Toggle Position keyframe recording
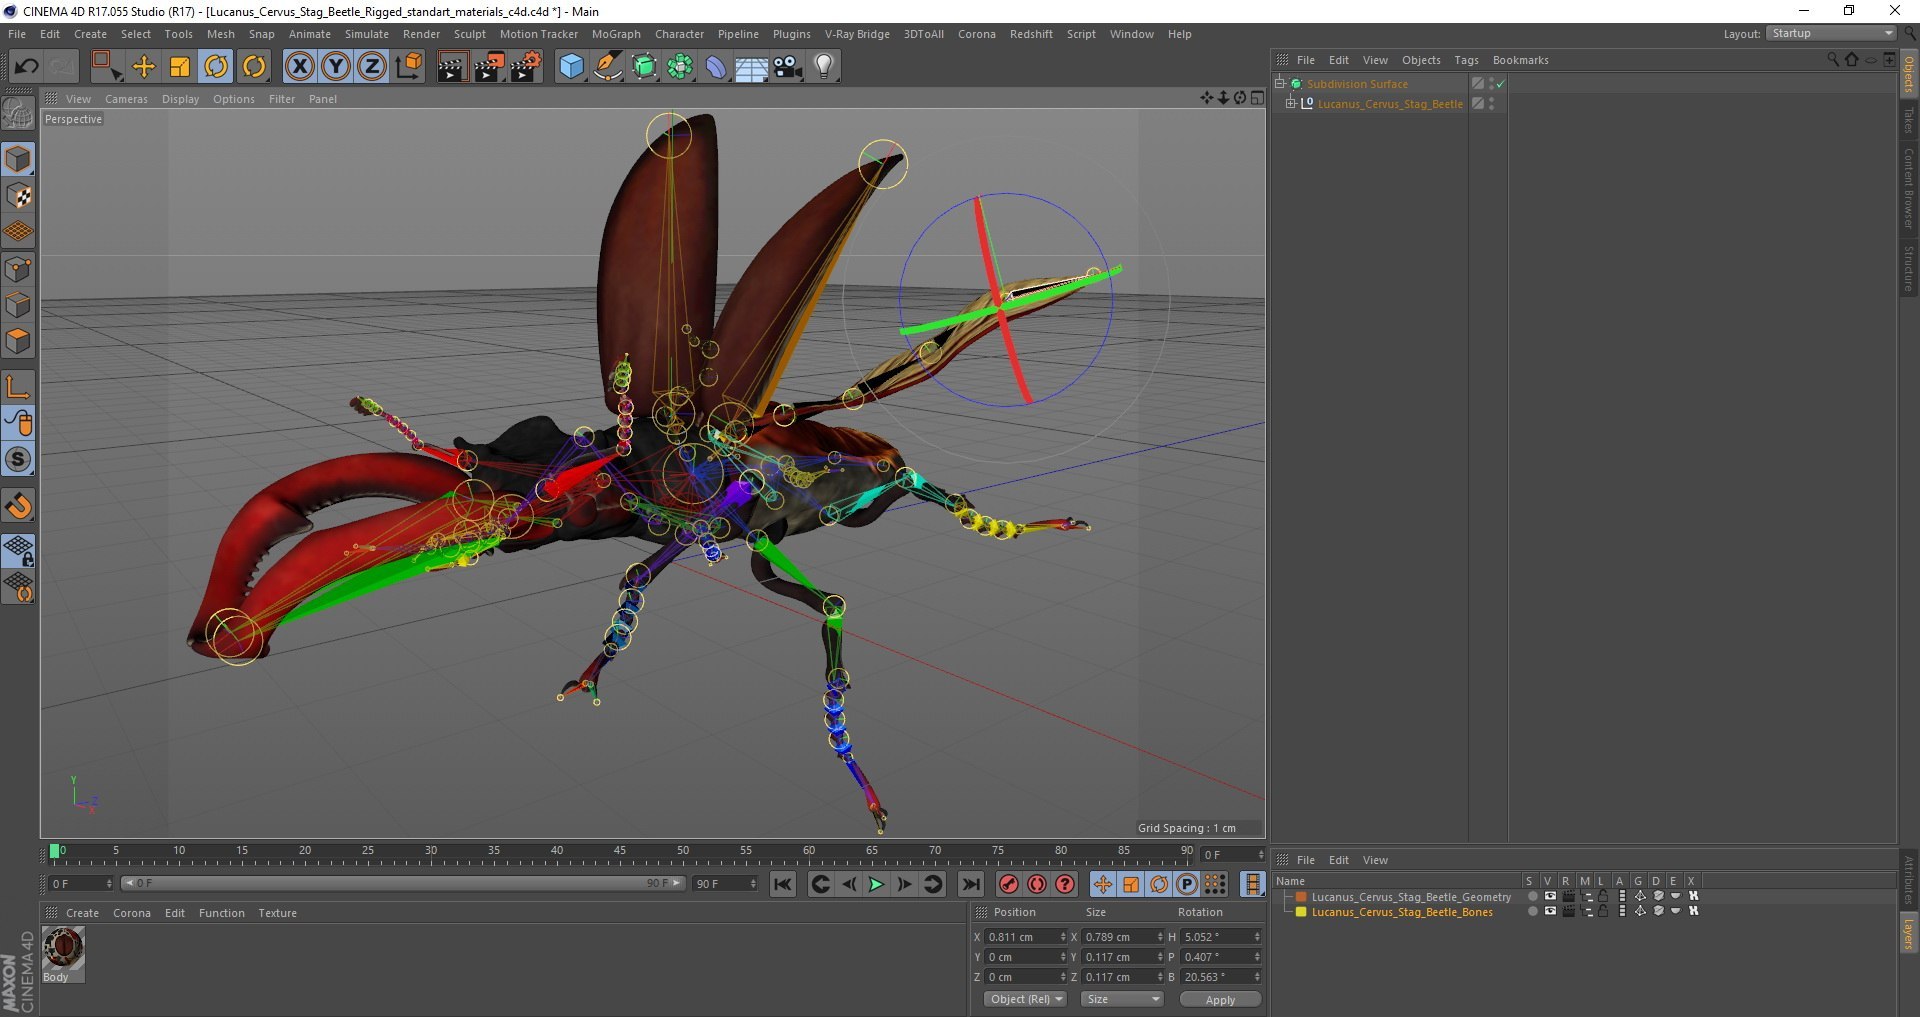Image resolution: width=1920 pixels, height=1017 pixels. (x=1102, y=884)
